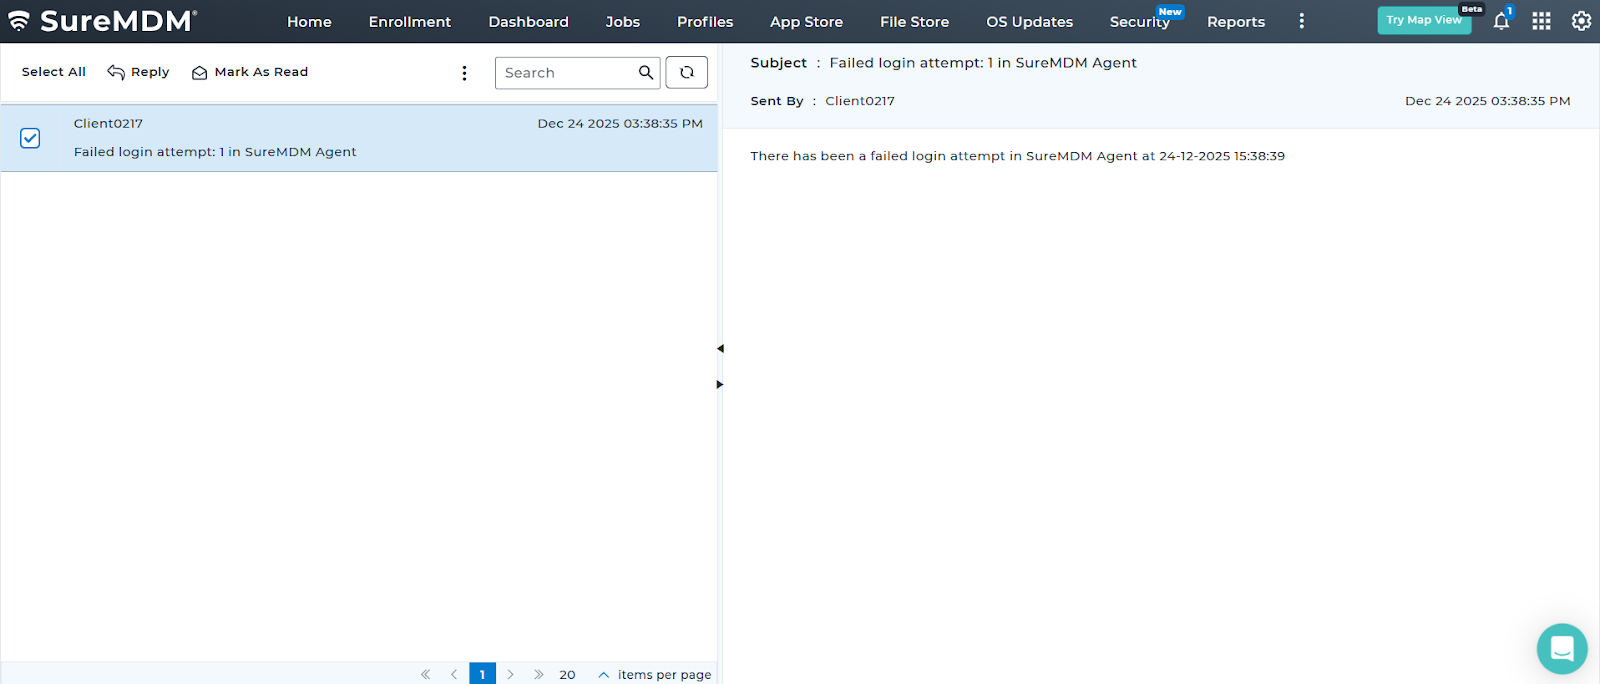This screenshot has height=684, width=1600.
Task: Expand the items per page dropdown
Action: coord(603,675)
